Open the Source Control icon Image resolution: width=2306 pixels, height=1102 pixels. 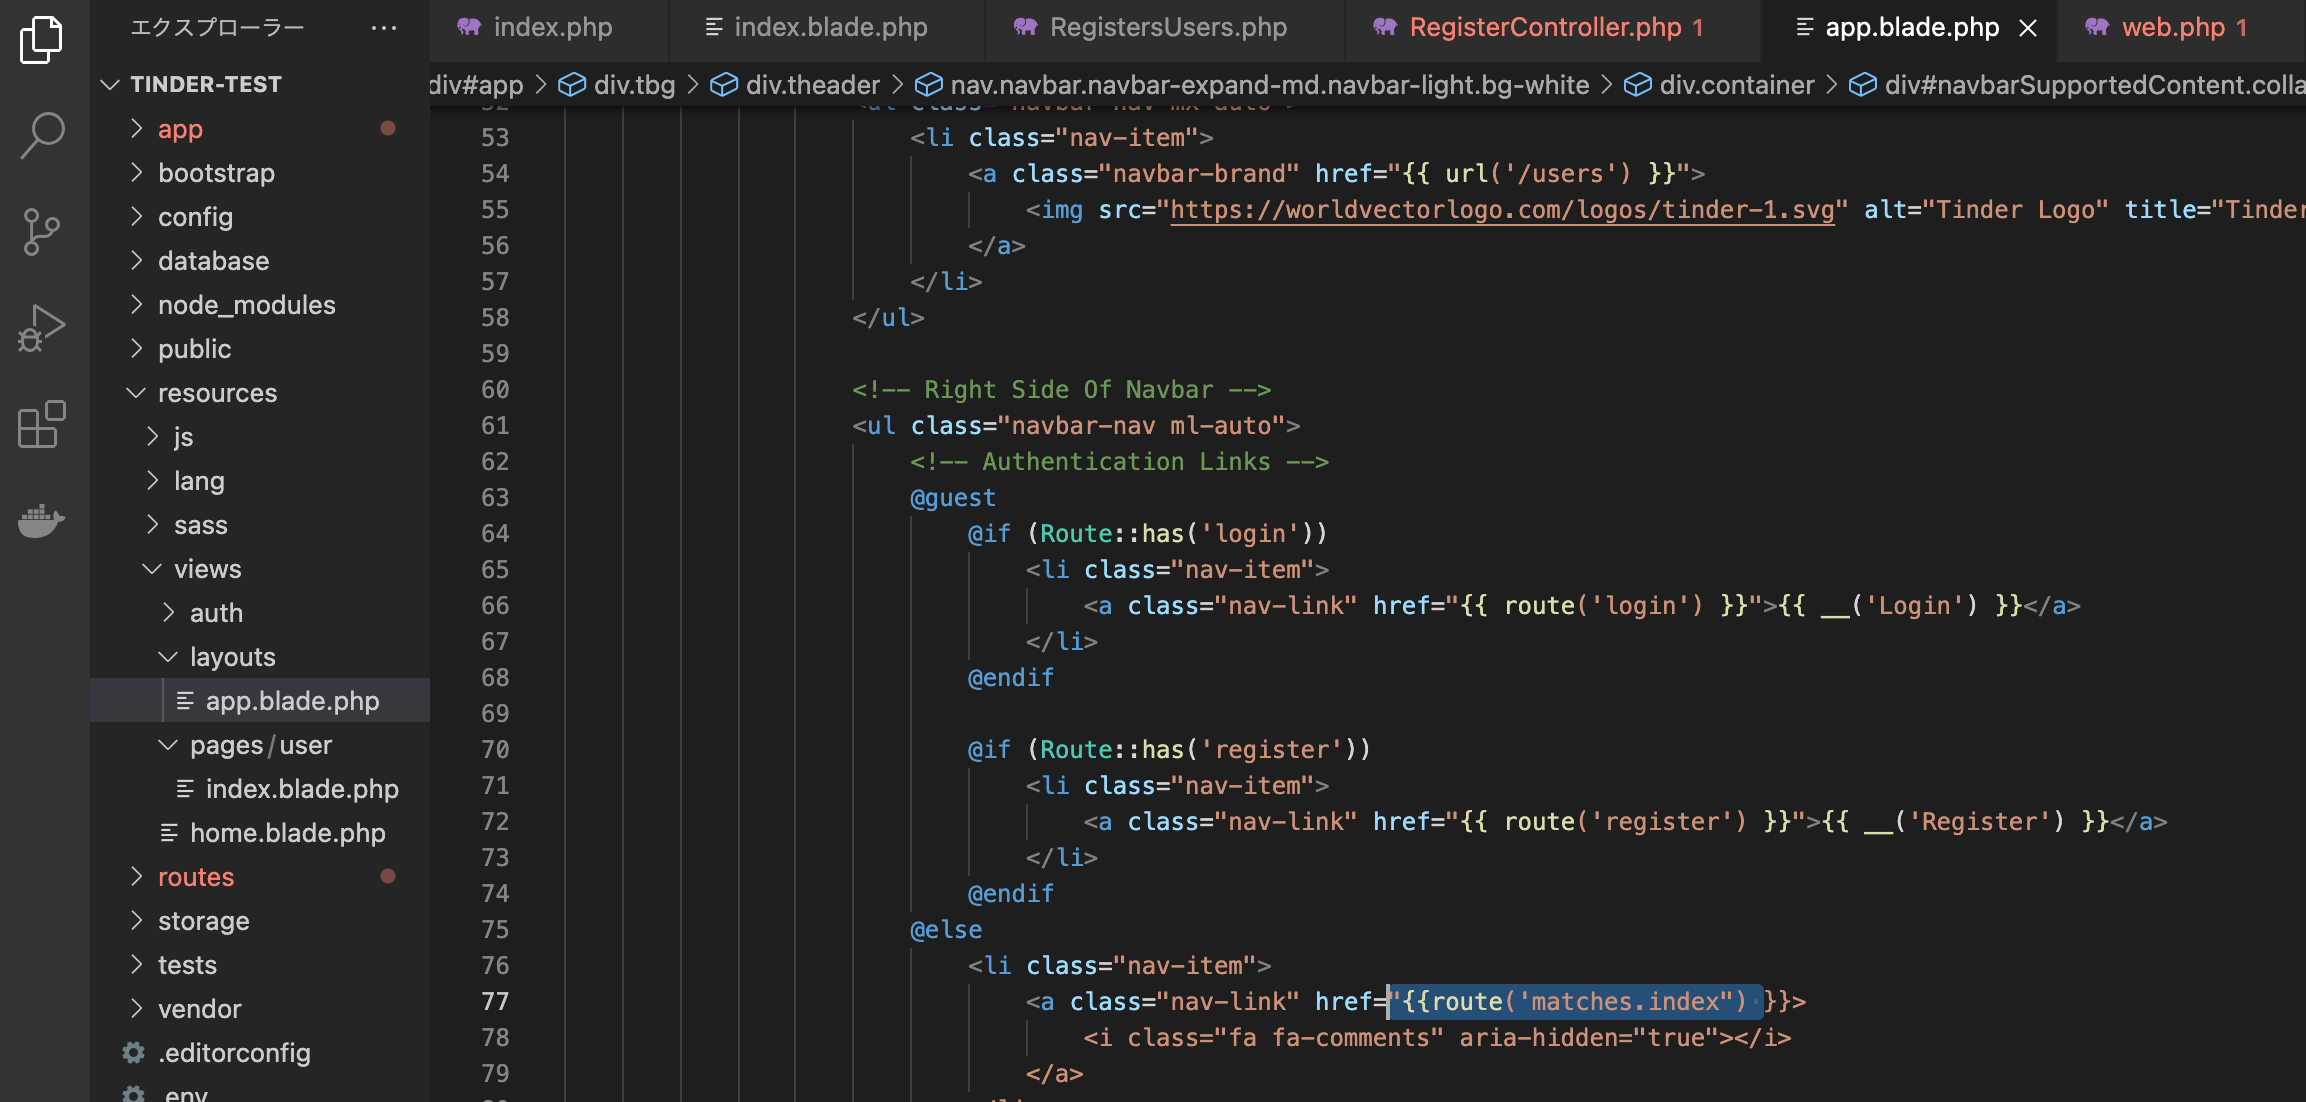click(40, 231)
